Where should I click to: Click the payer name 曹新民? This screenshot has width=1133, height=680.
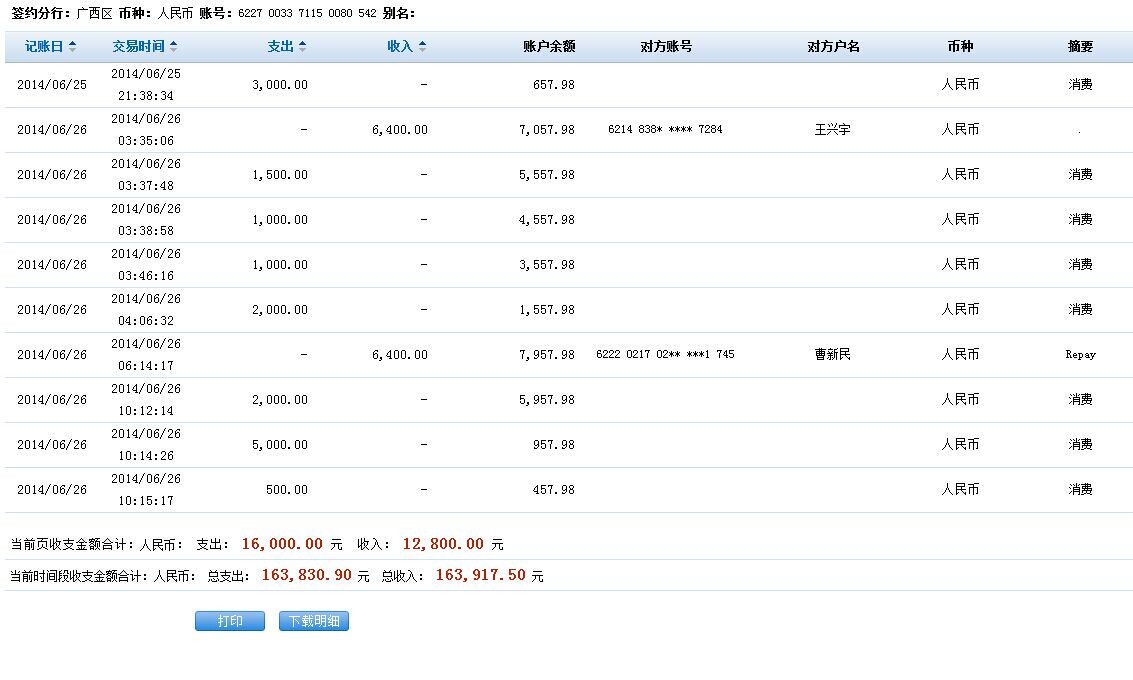(833, 355)
